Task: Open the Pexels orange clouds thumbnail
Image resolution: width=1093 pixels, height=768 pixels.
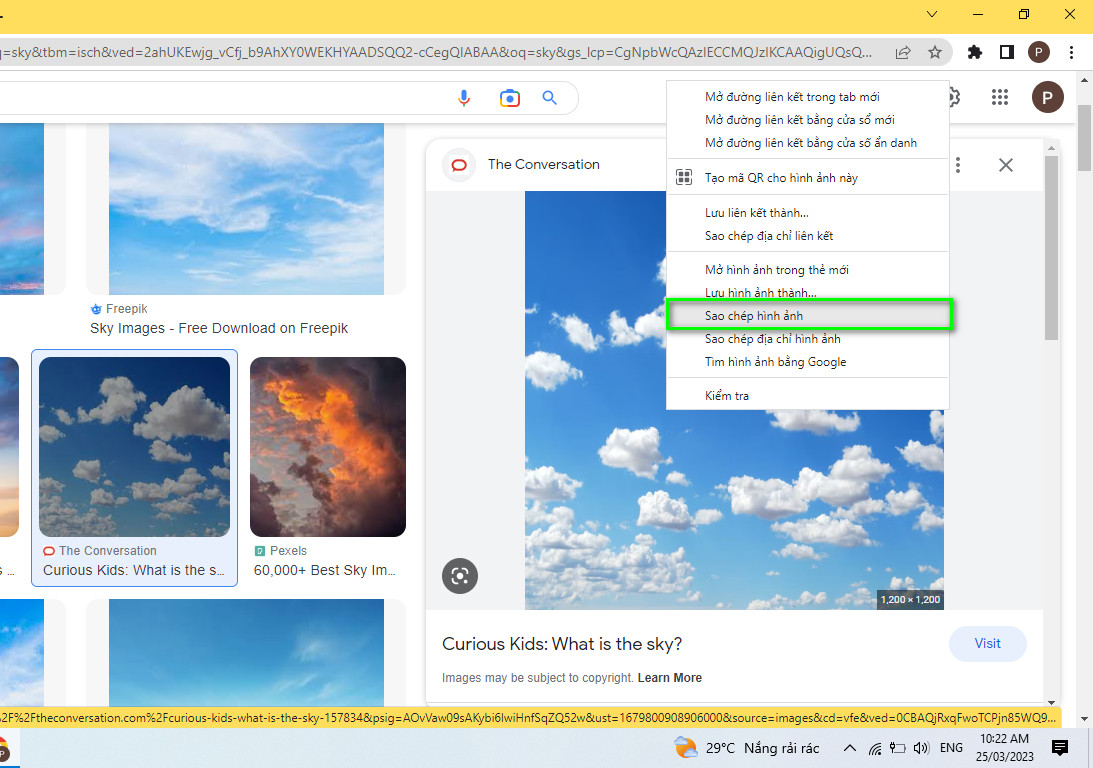Action: pos(328,447)
